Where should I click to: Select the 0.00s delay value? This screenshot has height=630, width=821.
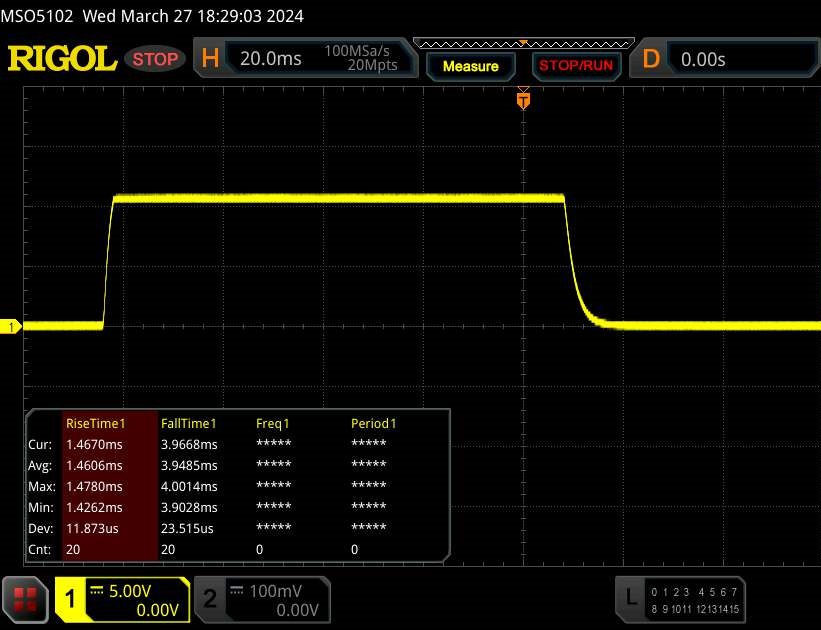tap(703, 60)
